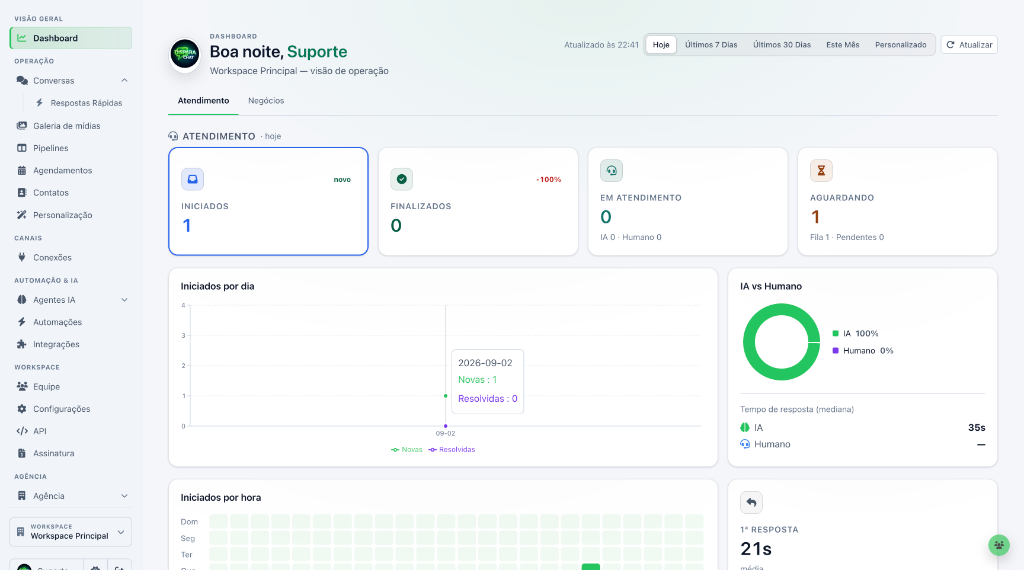Open Contatos address book icon

[x=22, y=193]
